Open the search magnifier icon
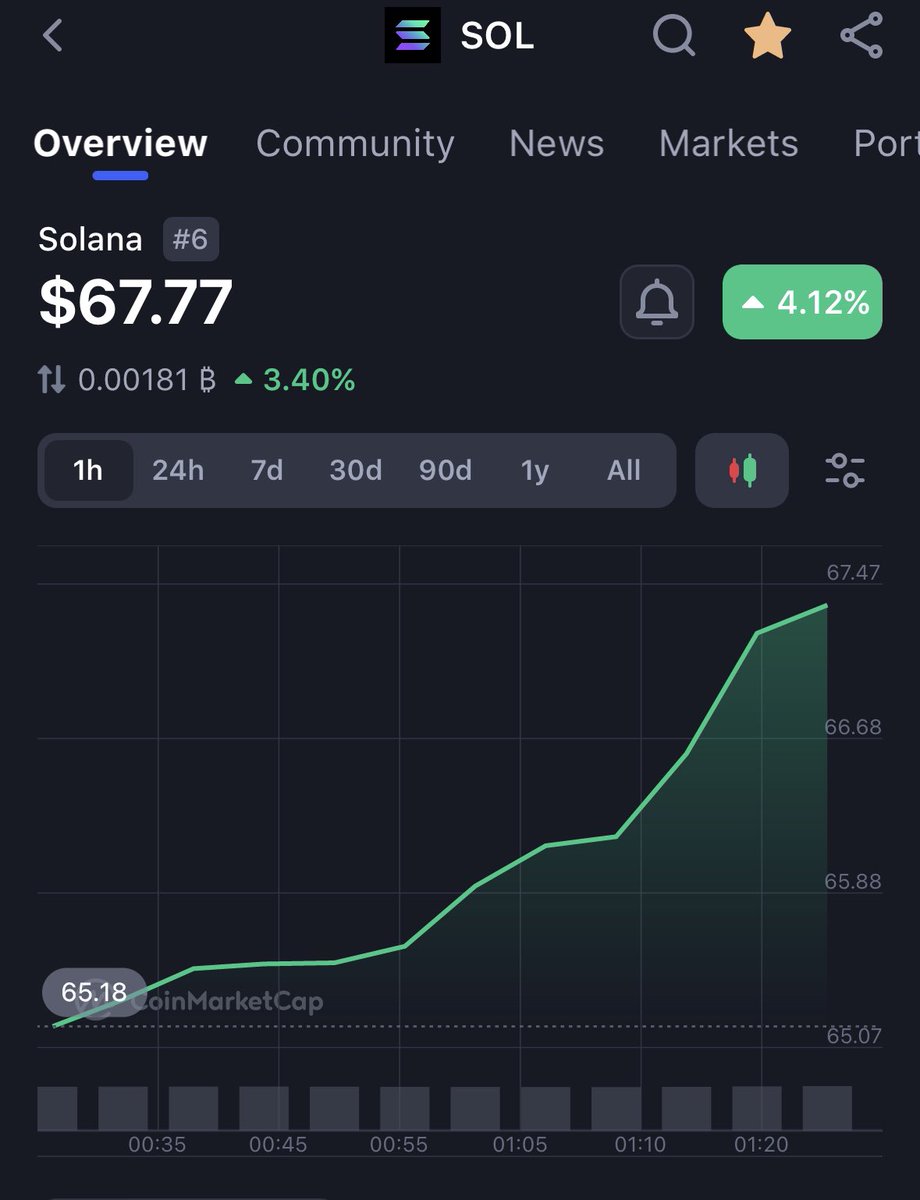920x1200 pixels. pos(674,36)
